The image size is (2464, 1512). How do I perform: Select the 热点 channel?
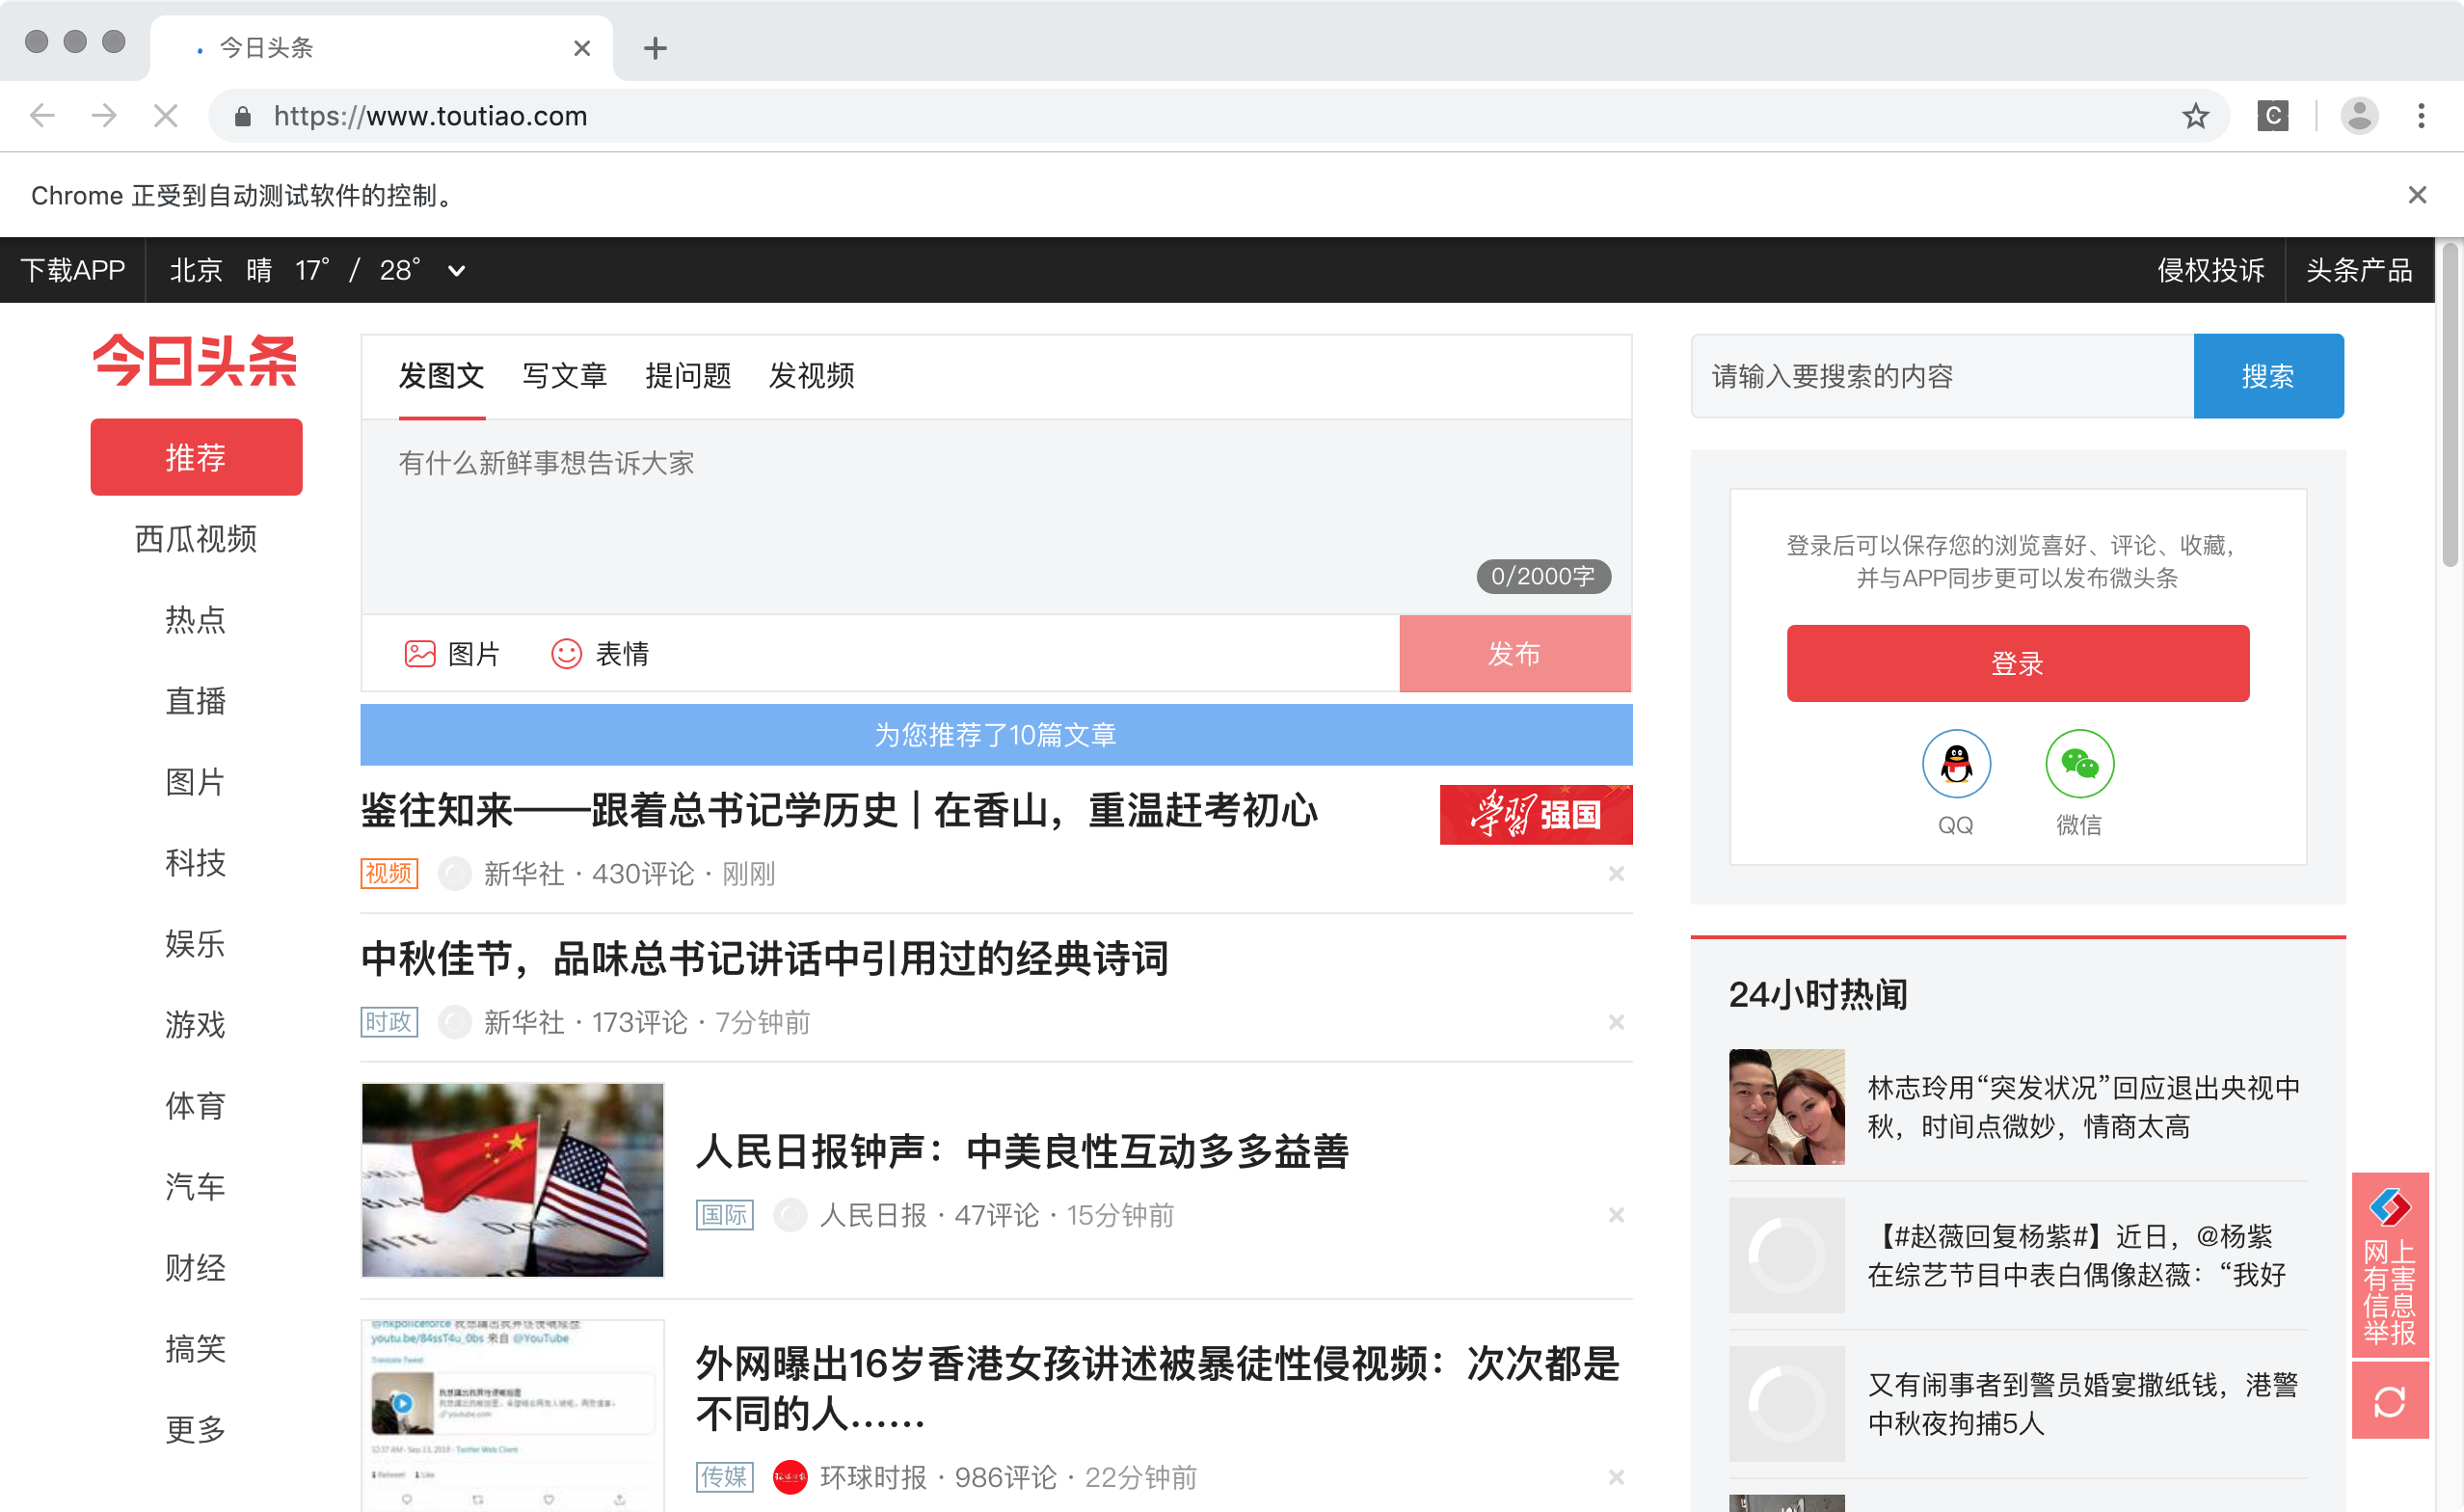pos(196,620)
